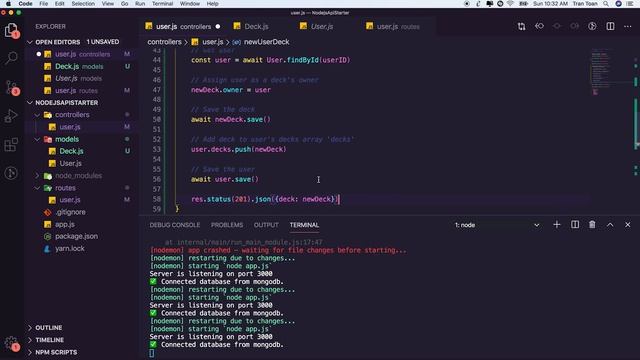Close the terminal panel
Viewport: 640px width, 360px height.
tap(628, 225)
